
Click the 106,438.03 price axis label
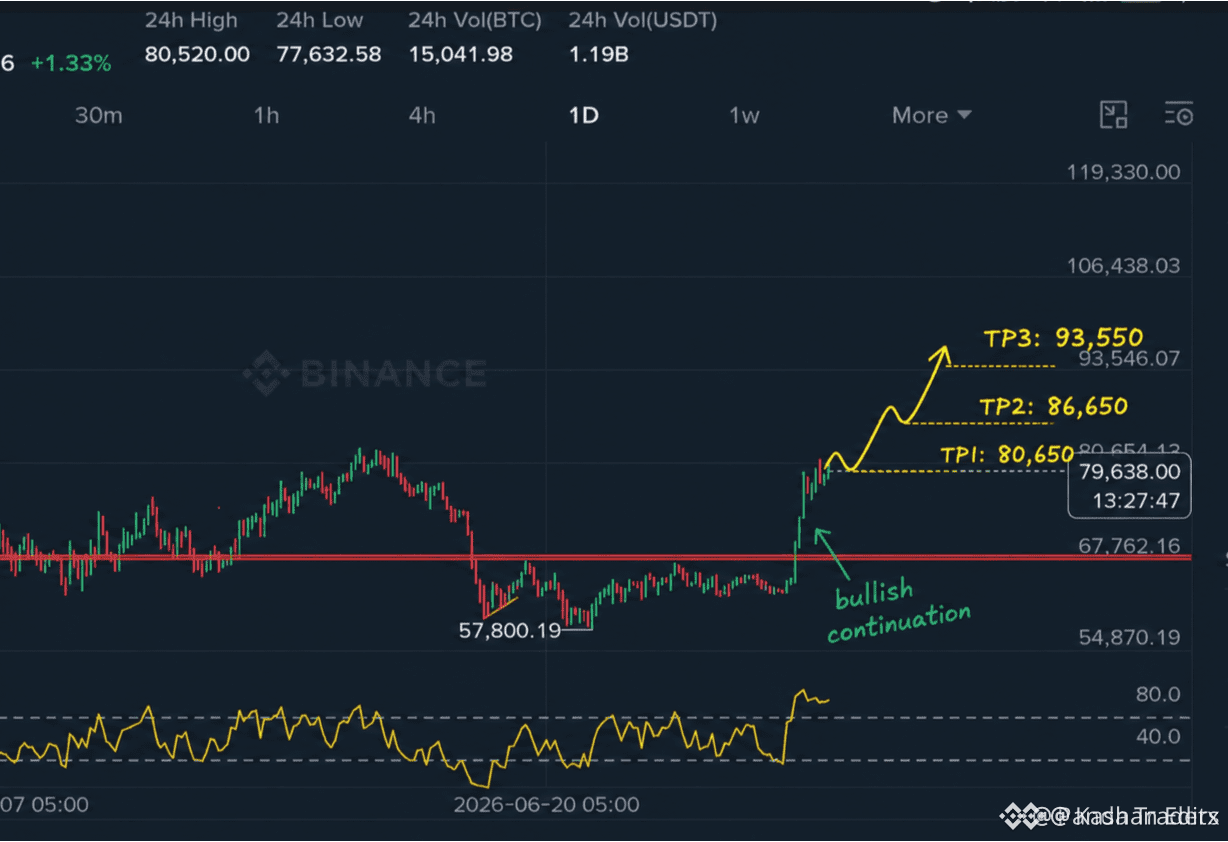coord(1124,266)
